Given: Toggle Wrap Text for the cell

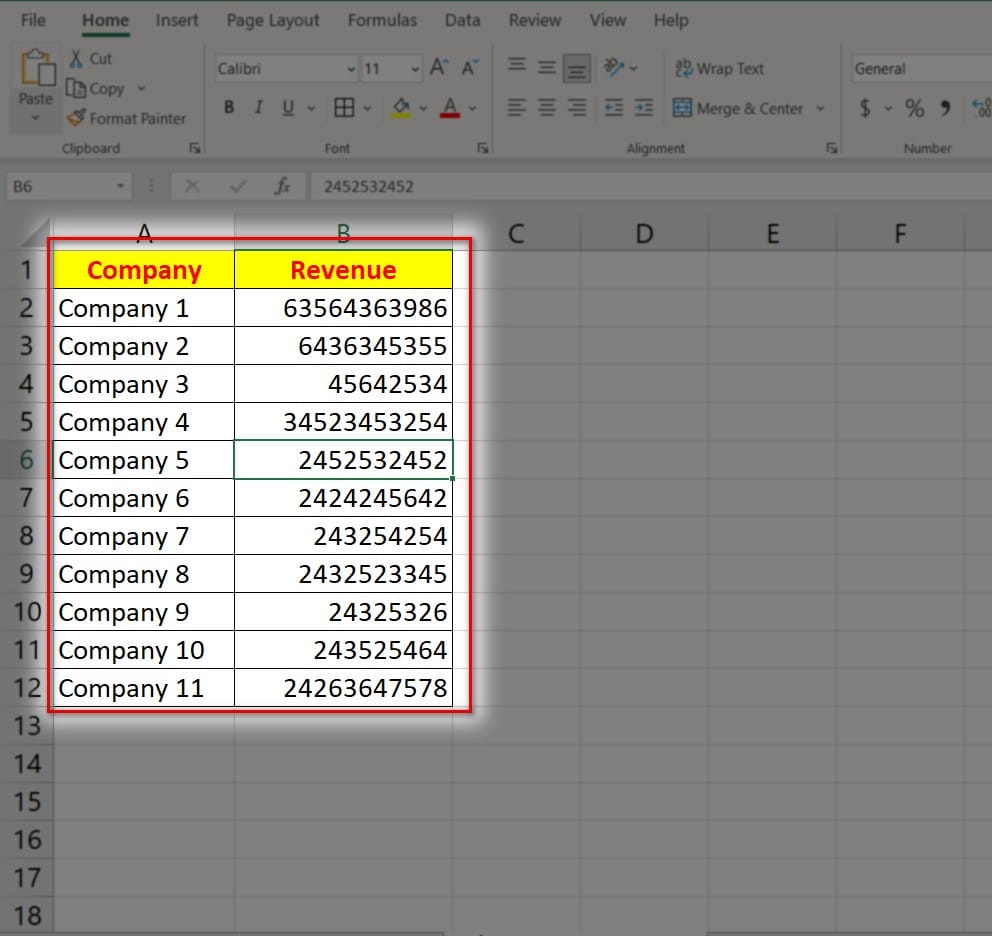Looking at the screenshot, I should coord(720,68).
